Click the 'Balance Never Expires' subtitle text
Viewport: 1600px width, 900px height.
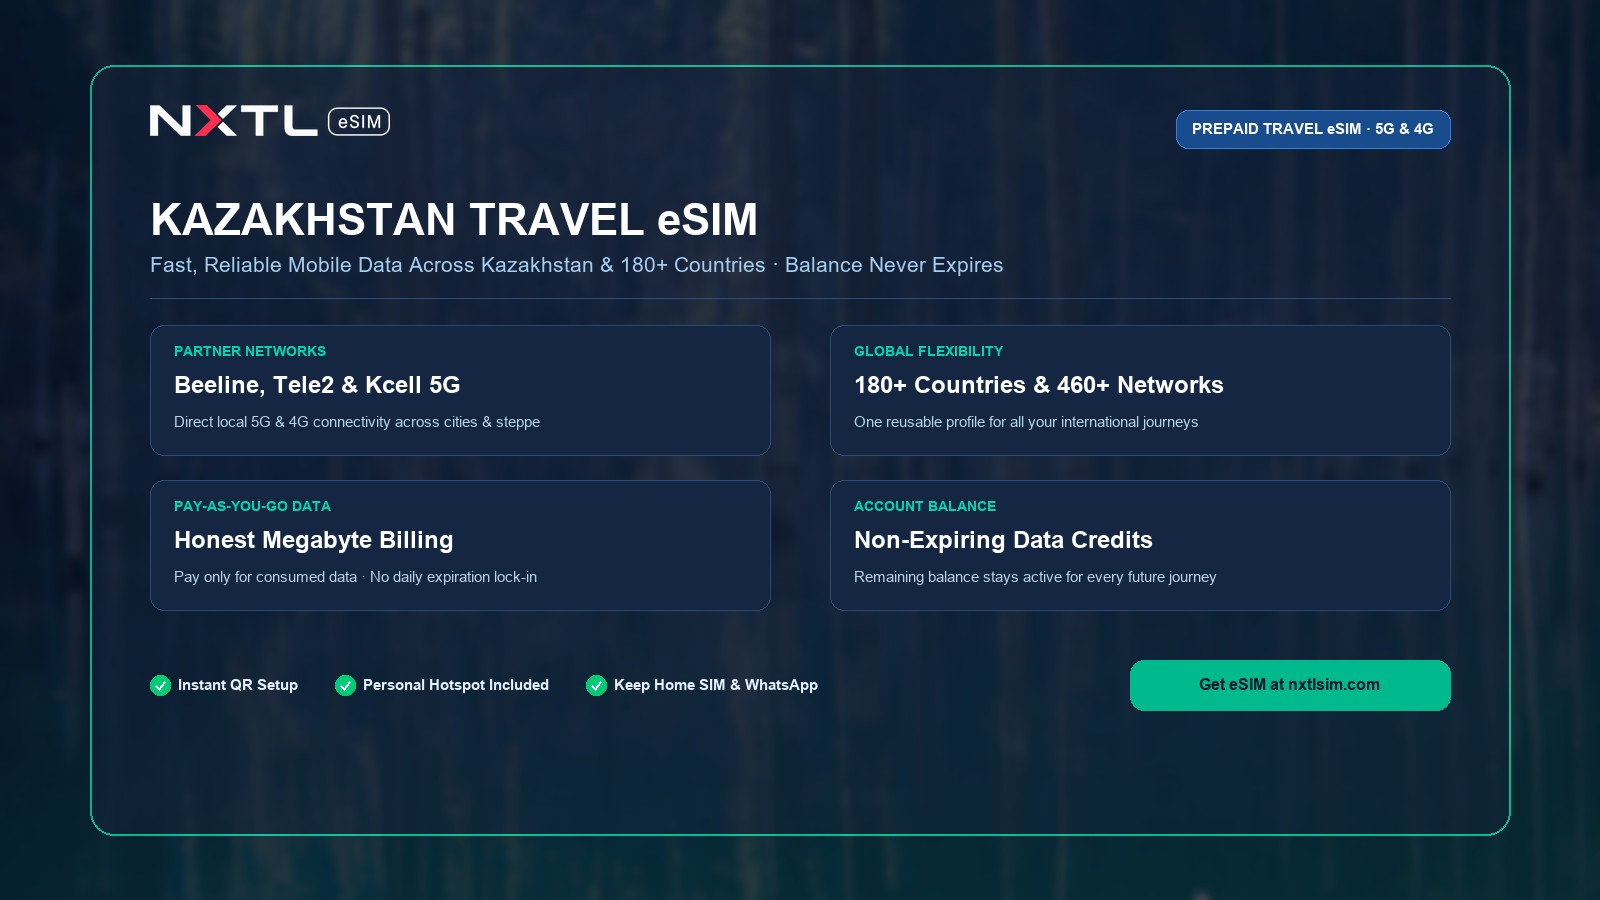894,265
